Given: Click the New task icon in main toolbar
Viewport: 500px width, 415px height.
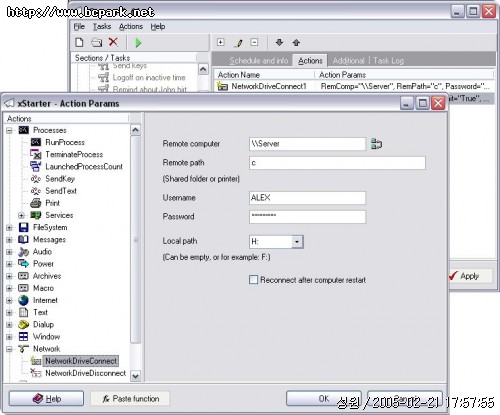Looking at the screenshot, I should tap(79, 43).
